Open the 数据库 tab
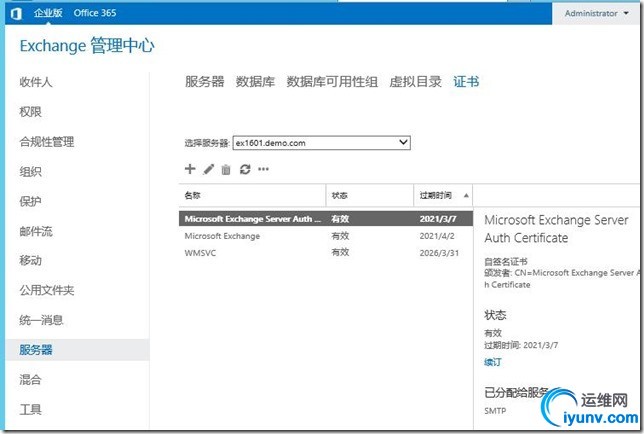The image size is (644, 434). point(255,82)
